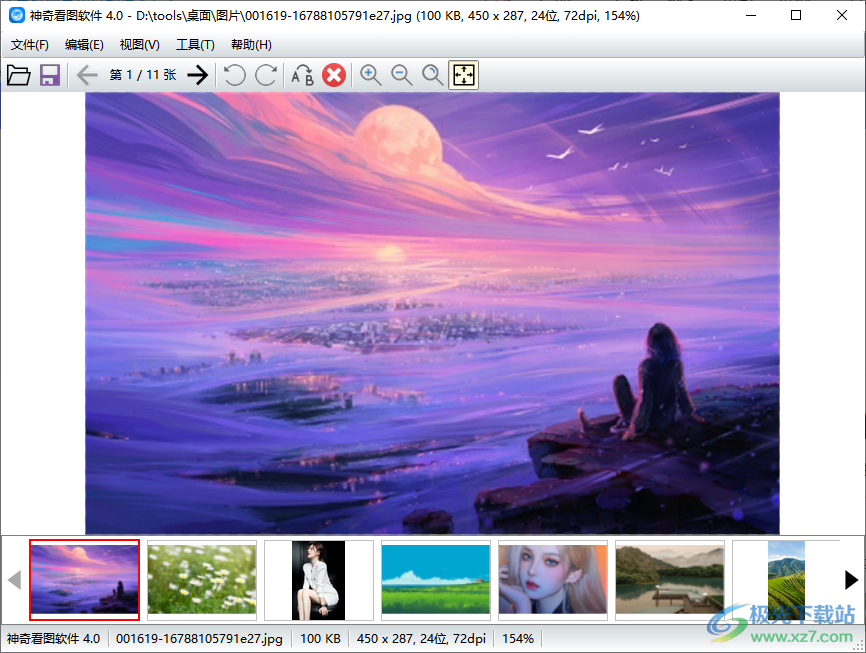
Task: Toggle the fit-to-window button
Action: (x=464, y=75)
